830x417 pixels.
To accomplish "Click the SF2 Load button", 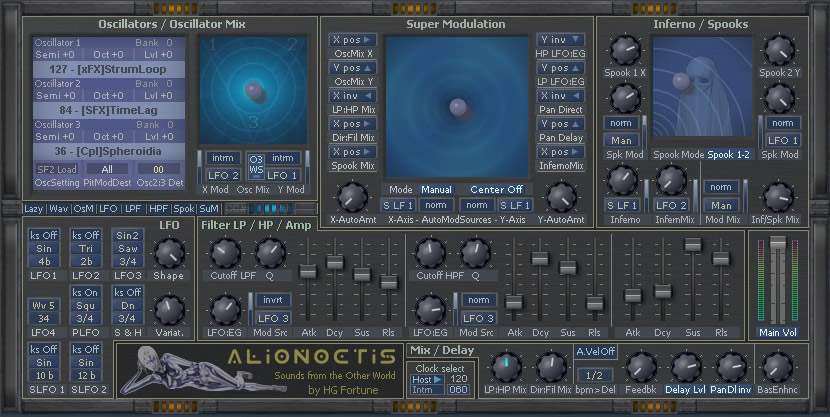I will coord(57,169).
